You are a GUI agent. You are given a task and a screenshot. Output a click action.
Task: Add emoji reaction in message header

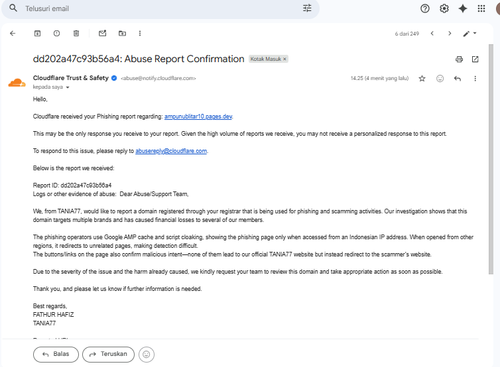440,79
